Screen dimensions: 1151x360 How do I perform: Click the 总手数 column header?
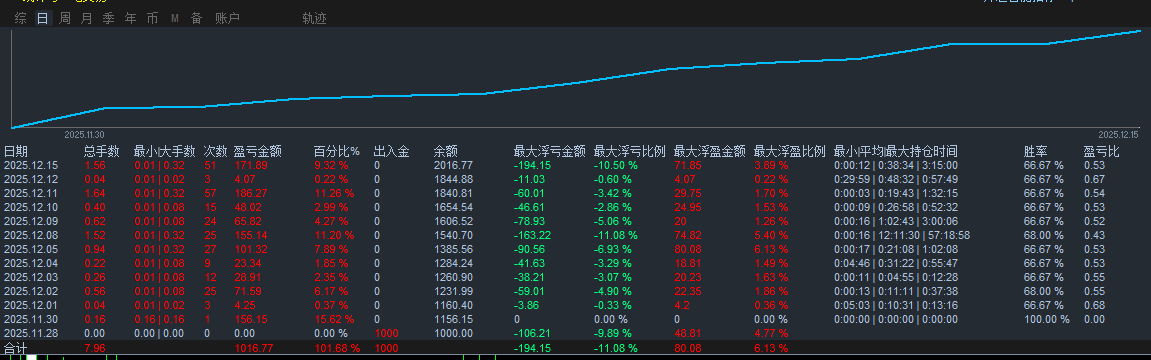click(x=101, y=151)
